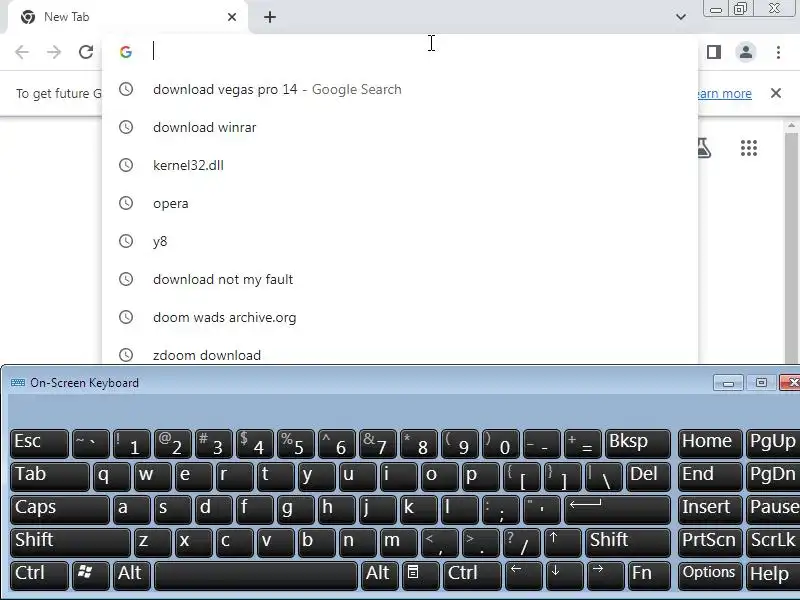Choose suggestion kernel32.dll

399,165
